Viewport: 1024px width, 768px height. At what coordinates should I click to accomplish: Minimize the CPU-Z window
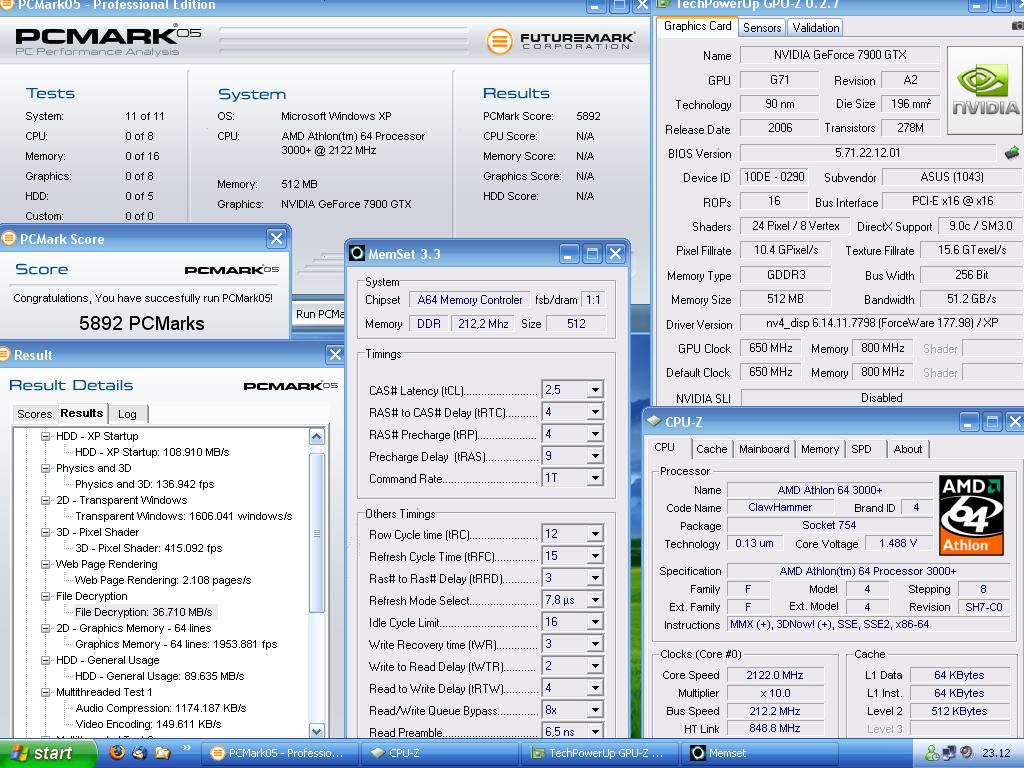[968, 422]
